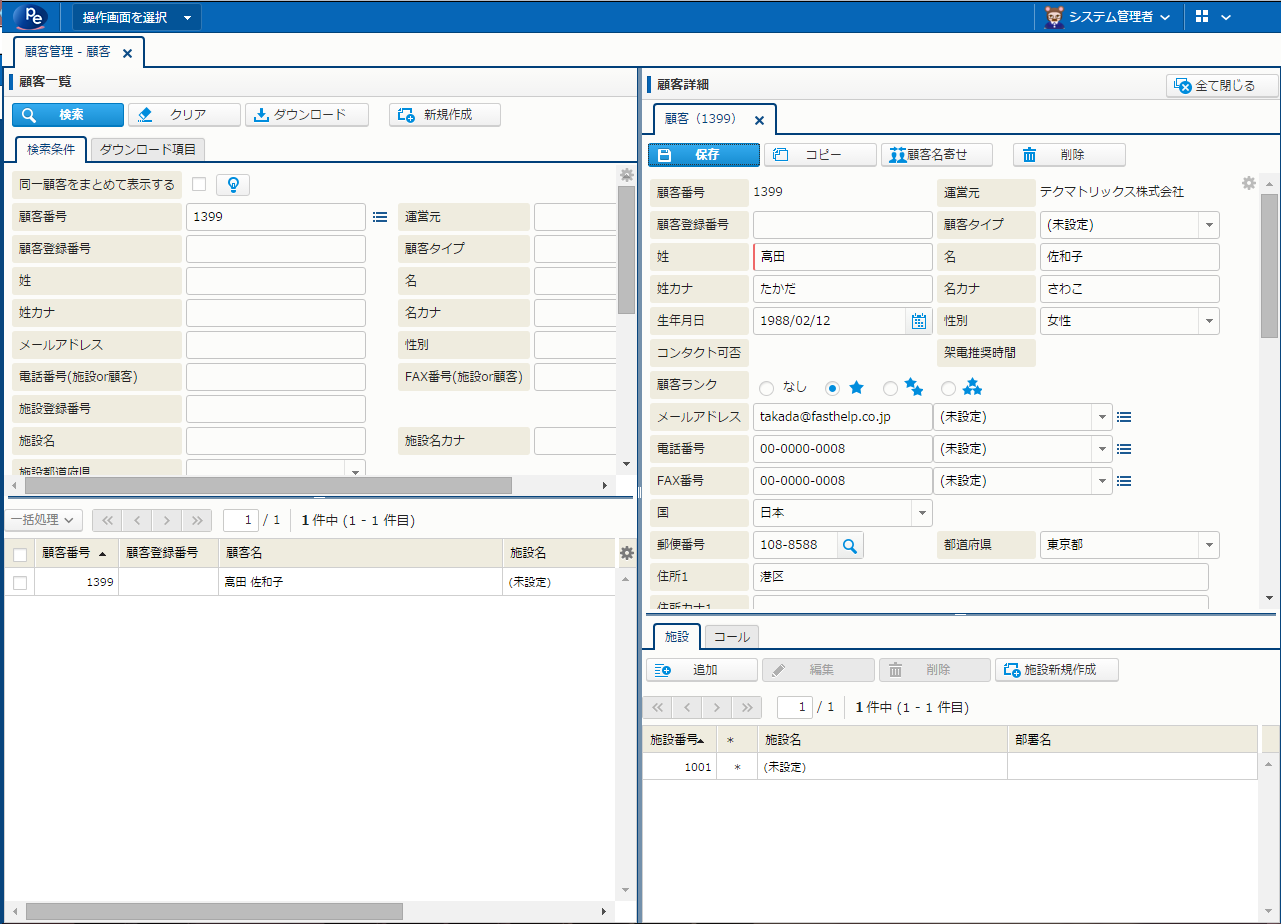
Task: Toggle the 同一顧客をまとめて表示する checkbox
Action: [x=199, y=184]
